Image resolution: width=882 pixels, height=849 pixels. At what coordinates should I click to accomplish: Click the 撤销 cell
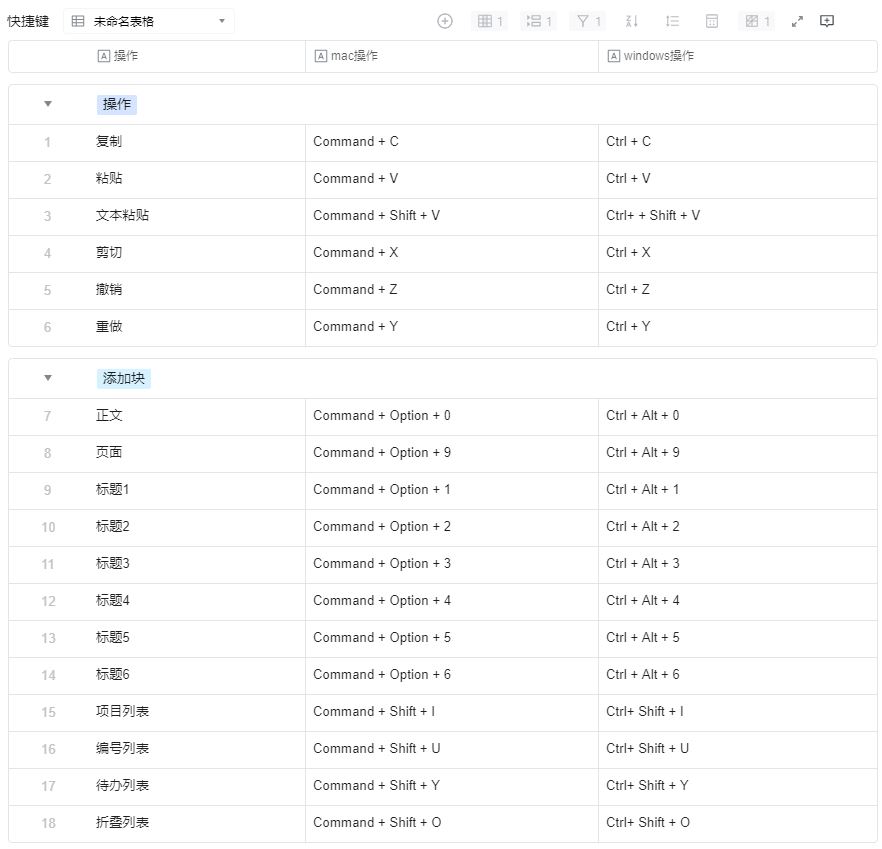(x=196, y=290)
